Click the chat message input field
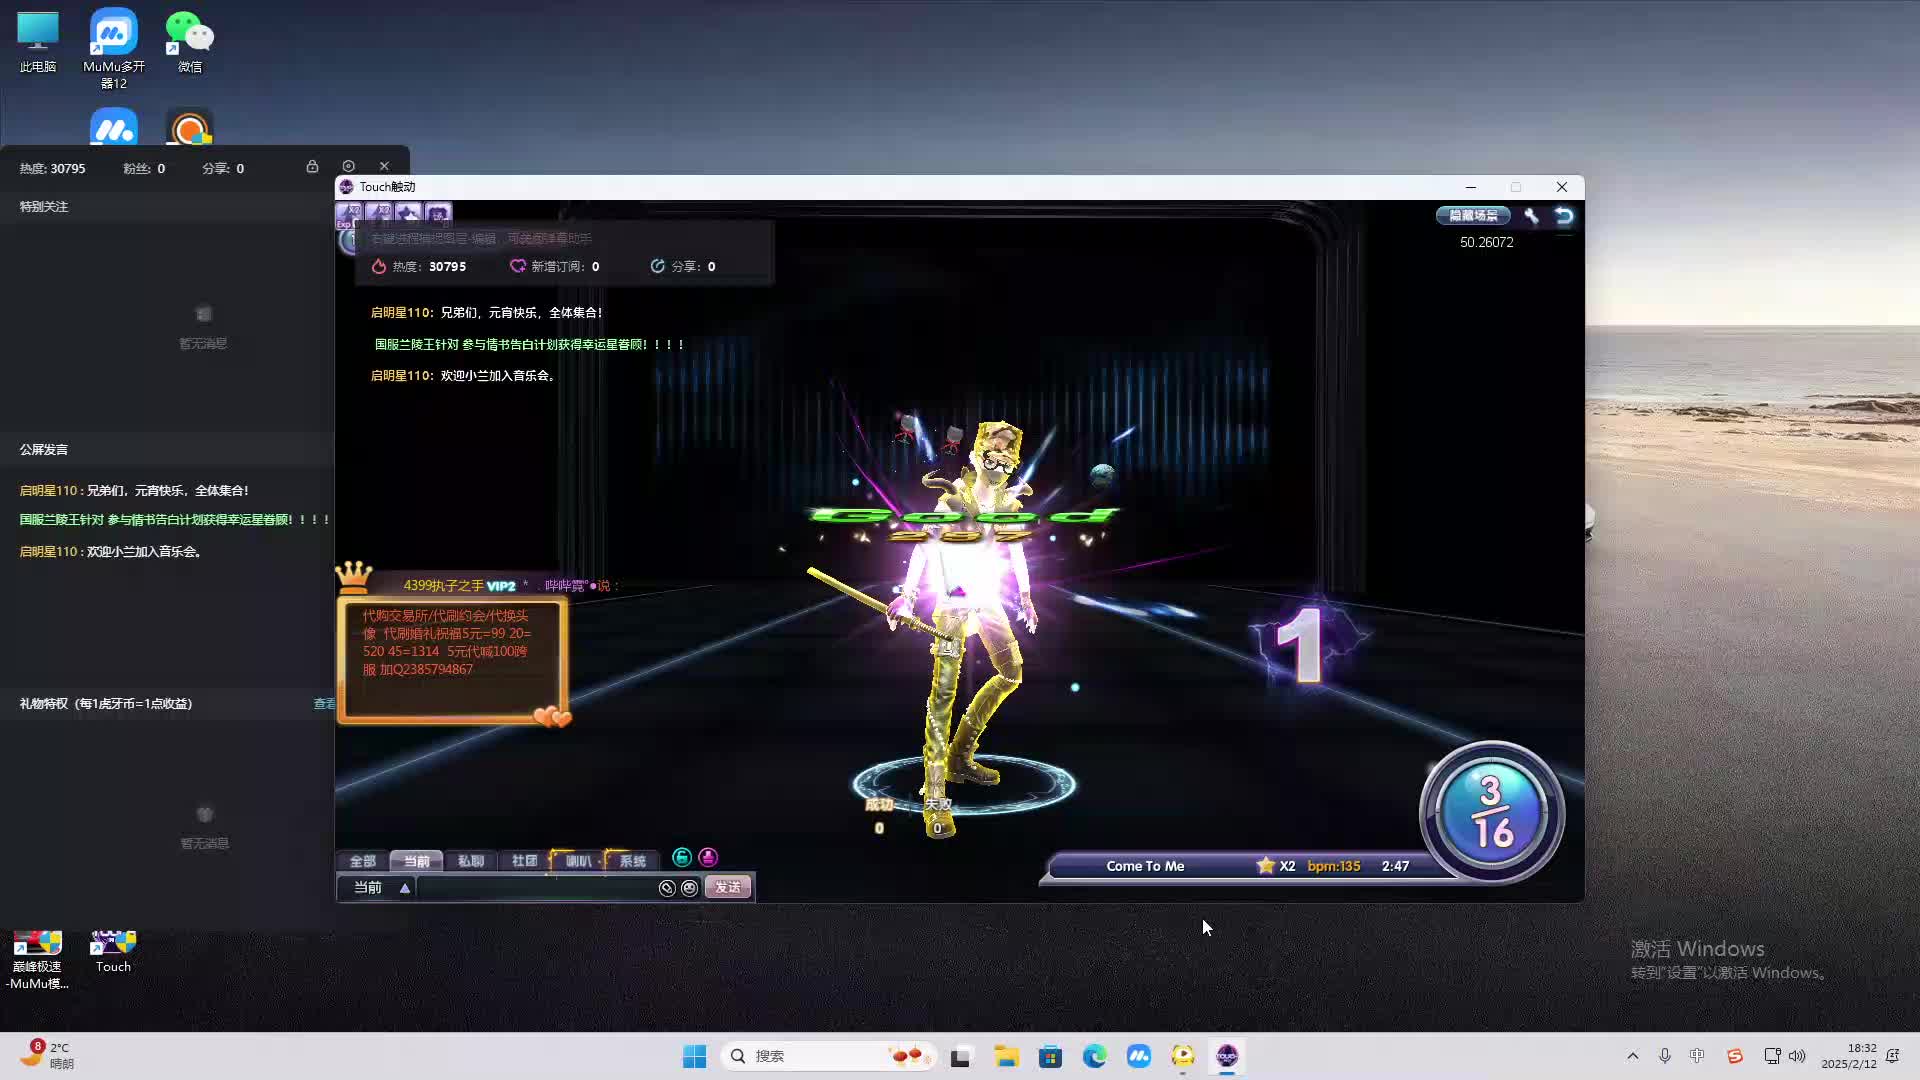This screenshot has width=1920, height=1080. [x=535, y=888]
